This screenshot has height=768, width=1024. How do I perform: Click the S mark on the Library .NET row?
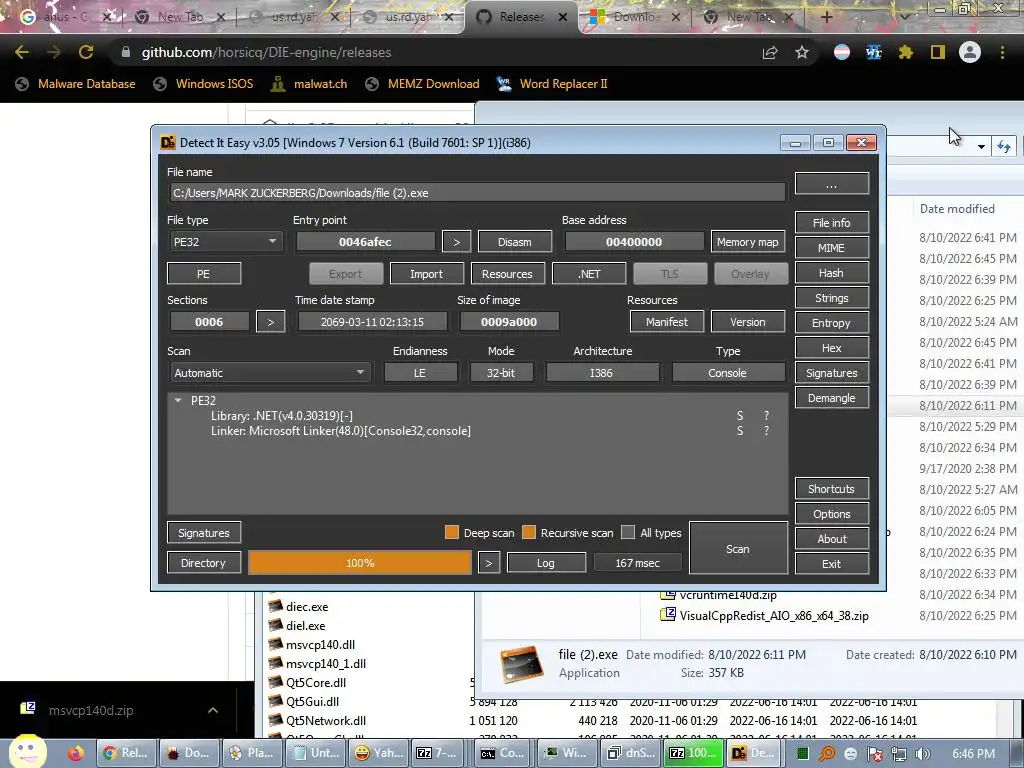click(x=740, y=415)
